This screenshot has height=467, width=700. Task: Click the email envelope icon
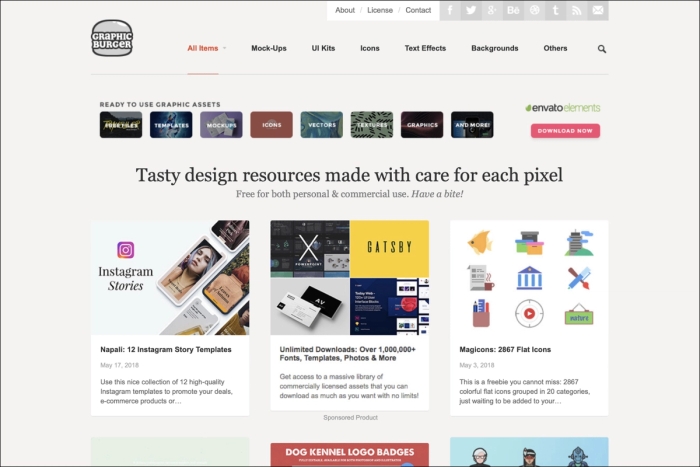point(598,10)
